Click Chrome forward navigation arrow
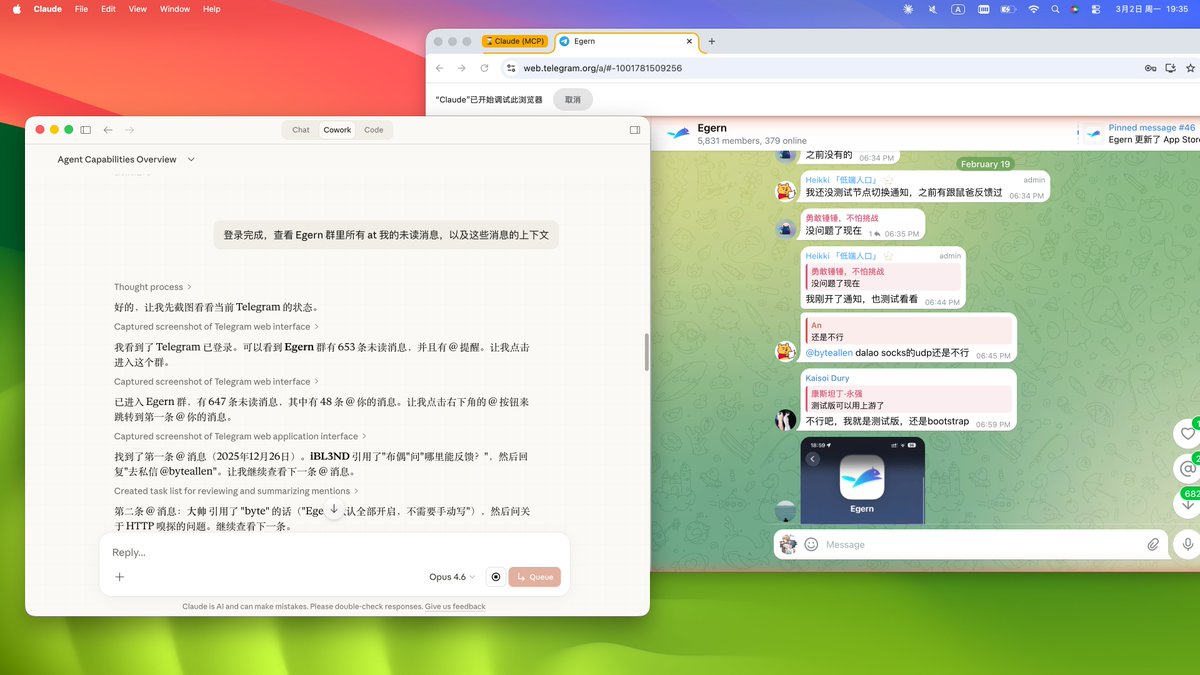 click(x=462, y=68)
